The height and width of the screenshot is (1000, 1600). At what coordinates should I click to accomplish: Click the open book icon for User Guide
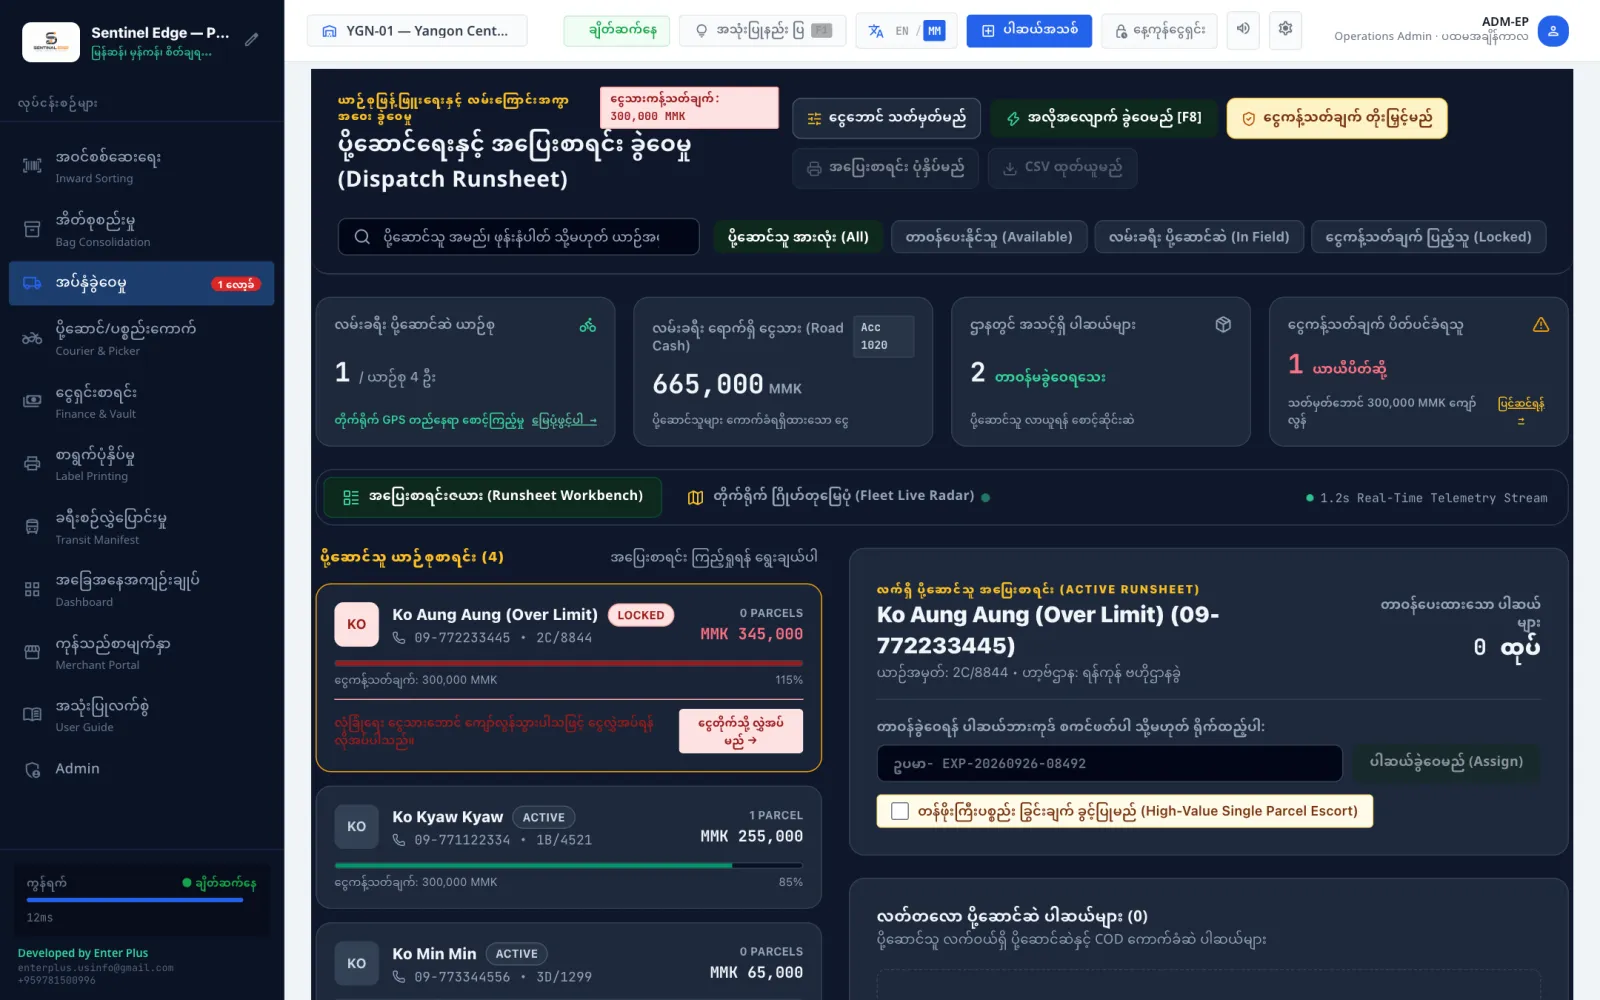(32, 714)
